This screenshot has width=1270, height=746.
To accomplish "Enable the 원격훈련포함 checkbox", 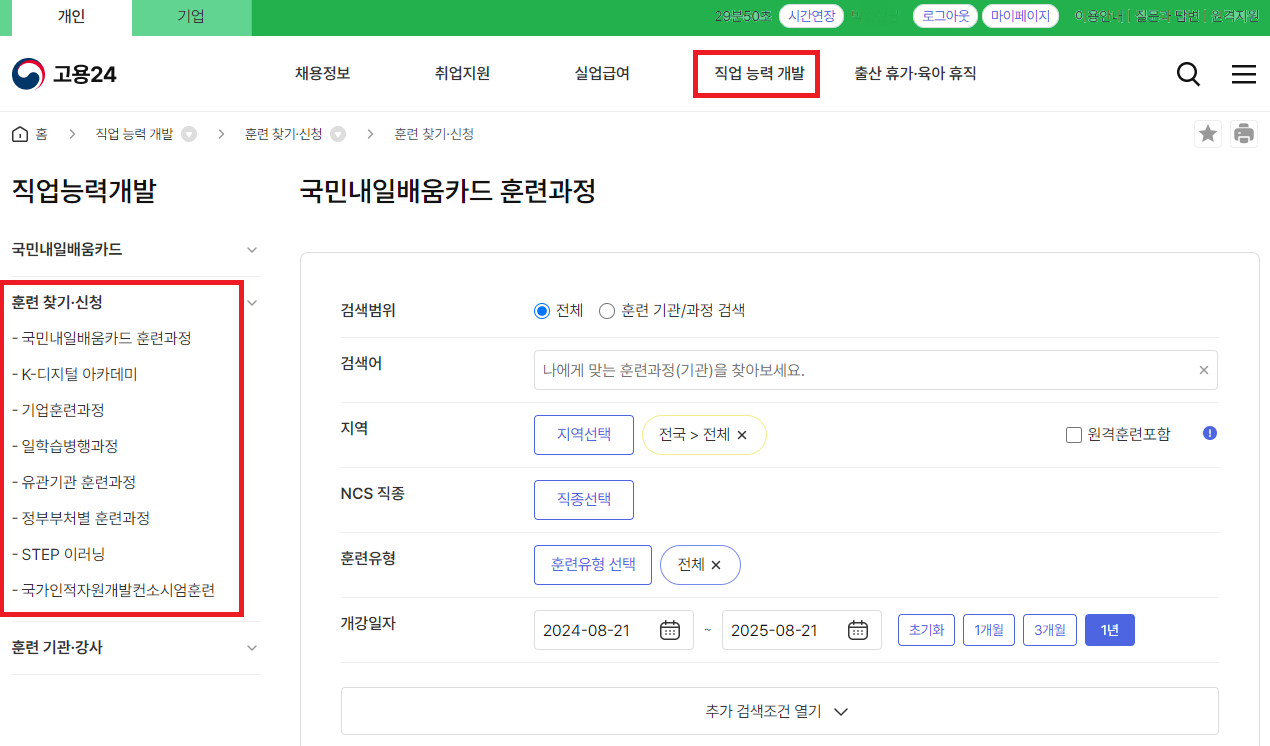I will [x=1074, y=434].
